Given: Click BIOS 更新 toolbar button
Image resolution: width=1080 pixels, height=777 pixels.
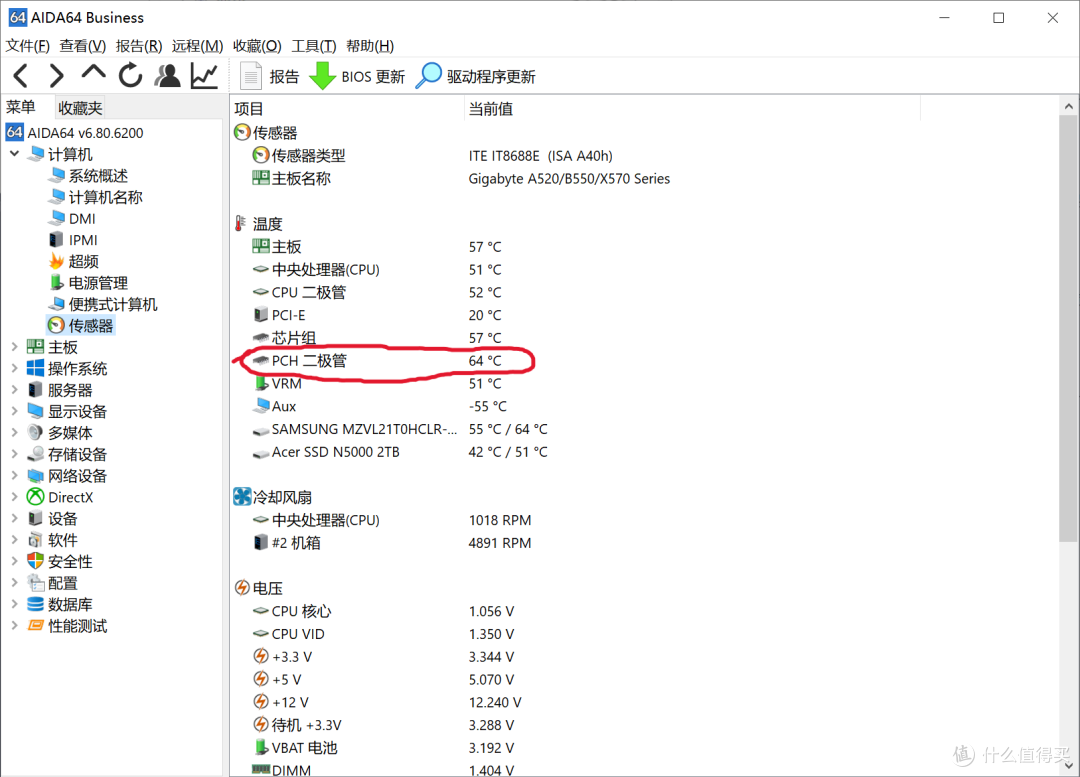Looking at the screenshot, I should coord(357,76).
